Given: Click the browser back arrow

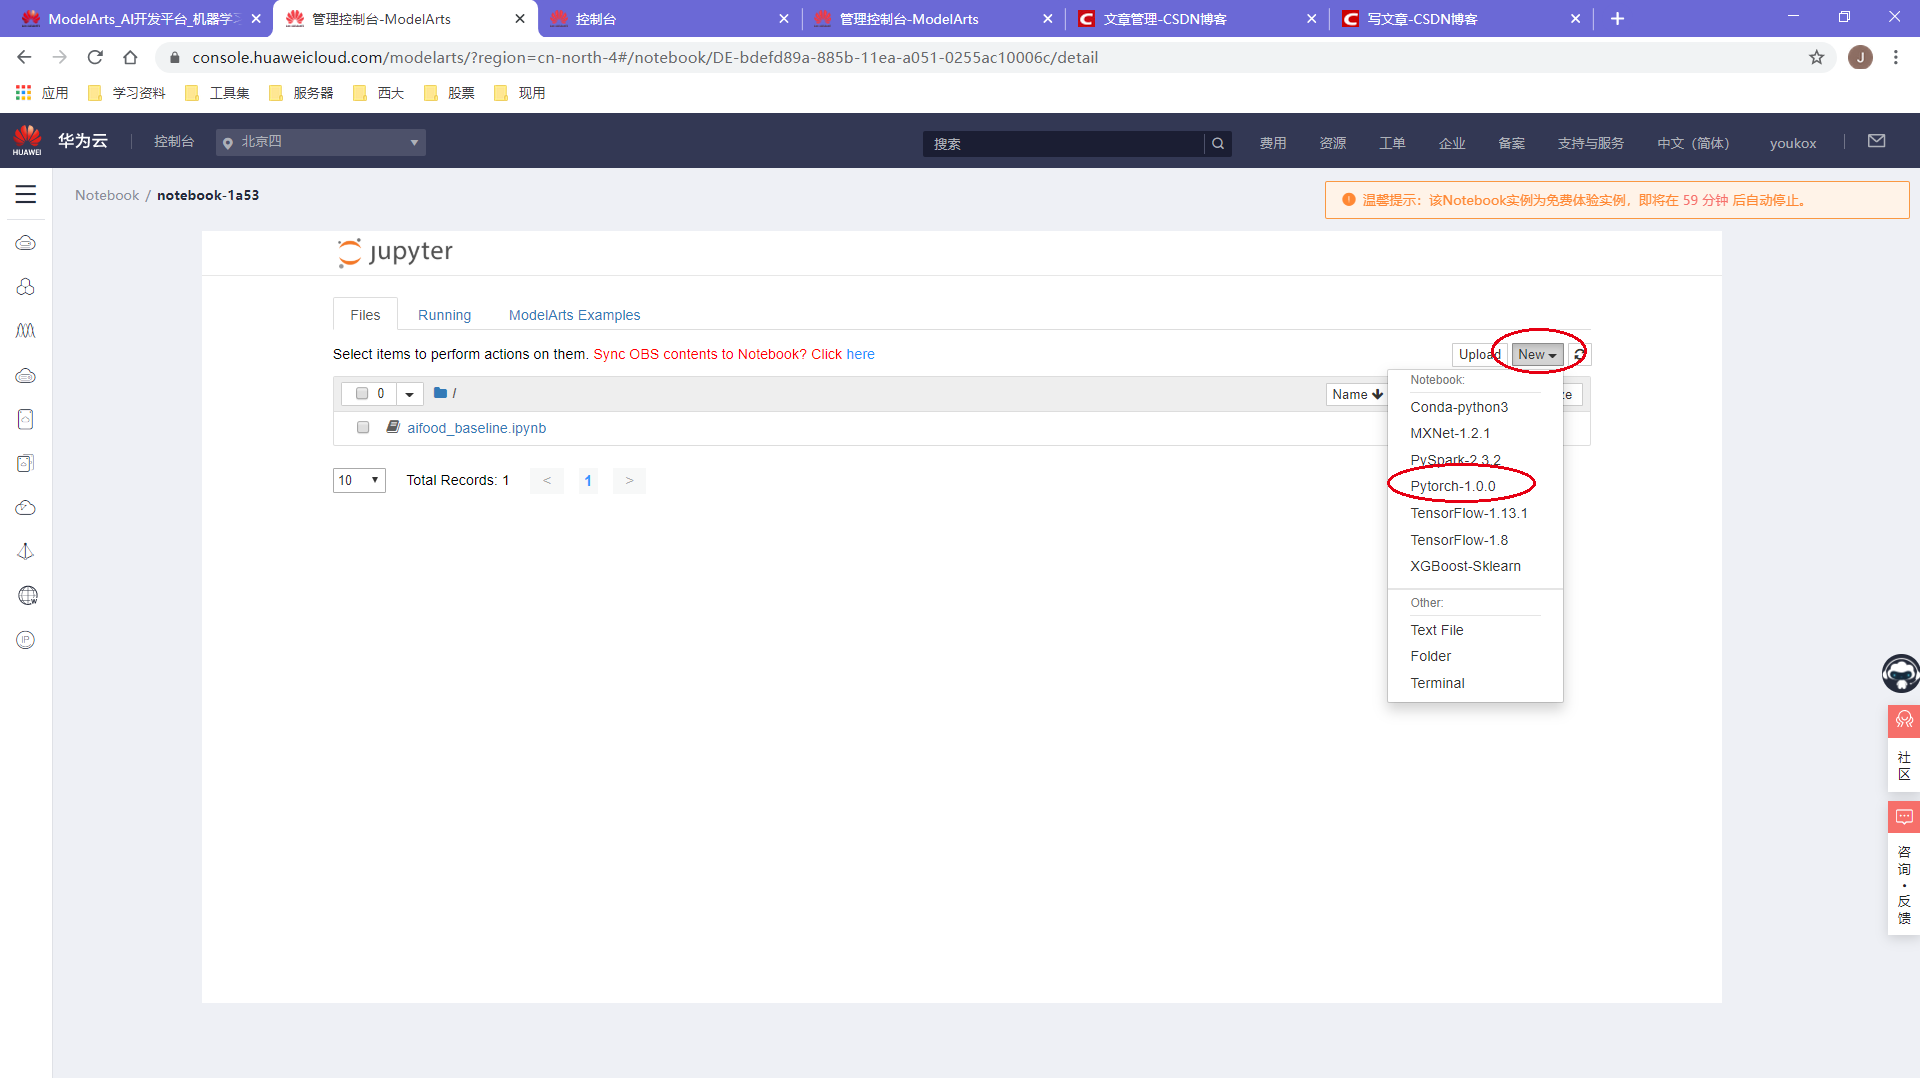Looking at the screenshot, I should pyautogui.click(x=24, y=57).
